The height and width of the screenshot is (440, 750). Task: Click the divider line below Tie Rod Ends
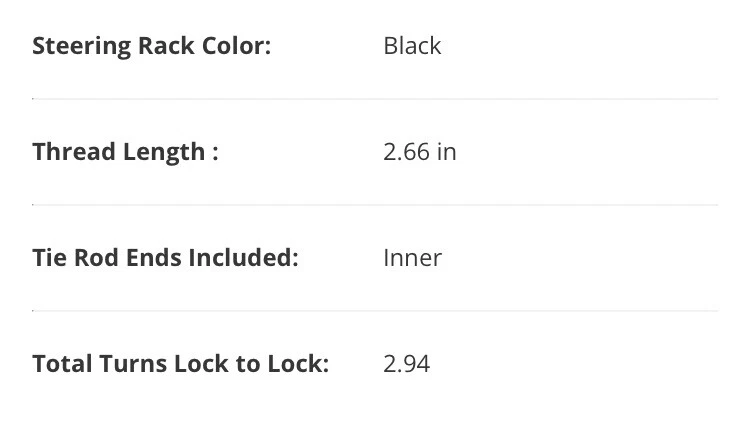point(375,311)
